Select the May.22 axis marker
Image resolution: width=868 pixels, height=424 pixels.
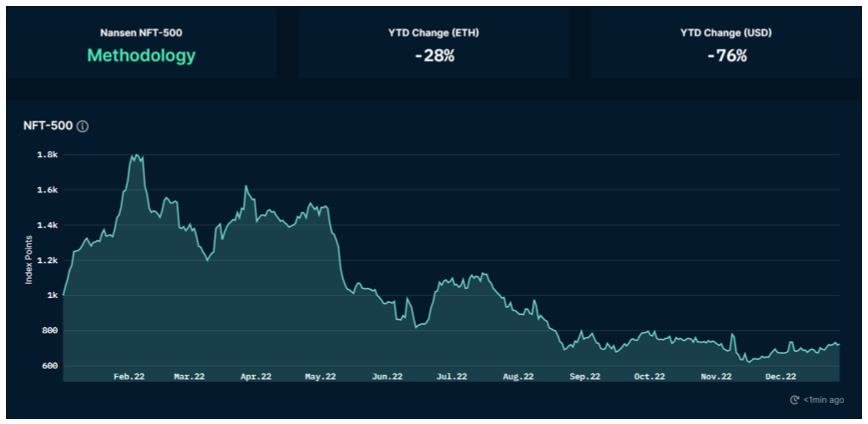click(x=320, y=377)
